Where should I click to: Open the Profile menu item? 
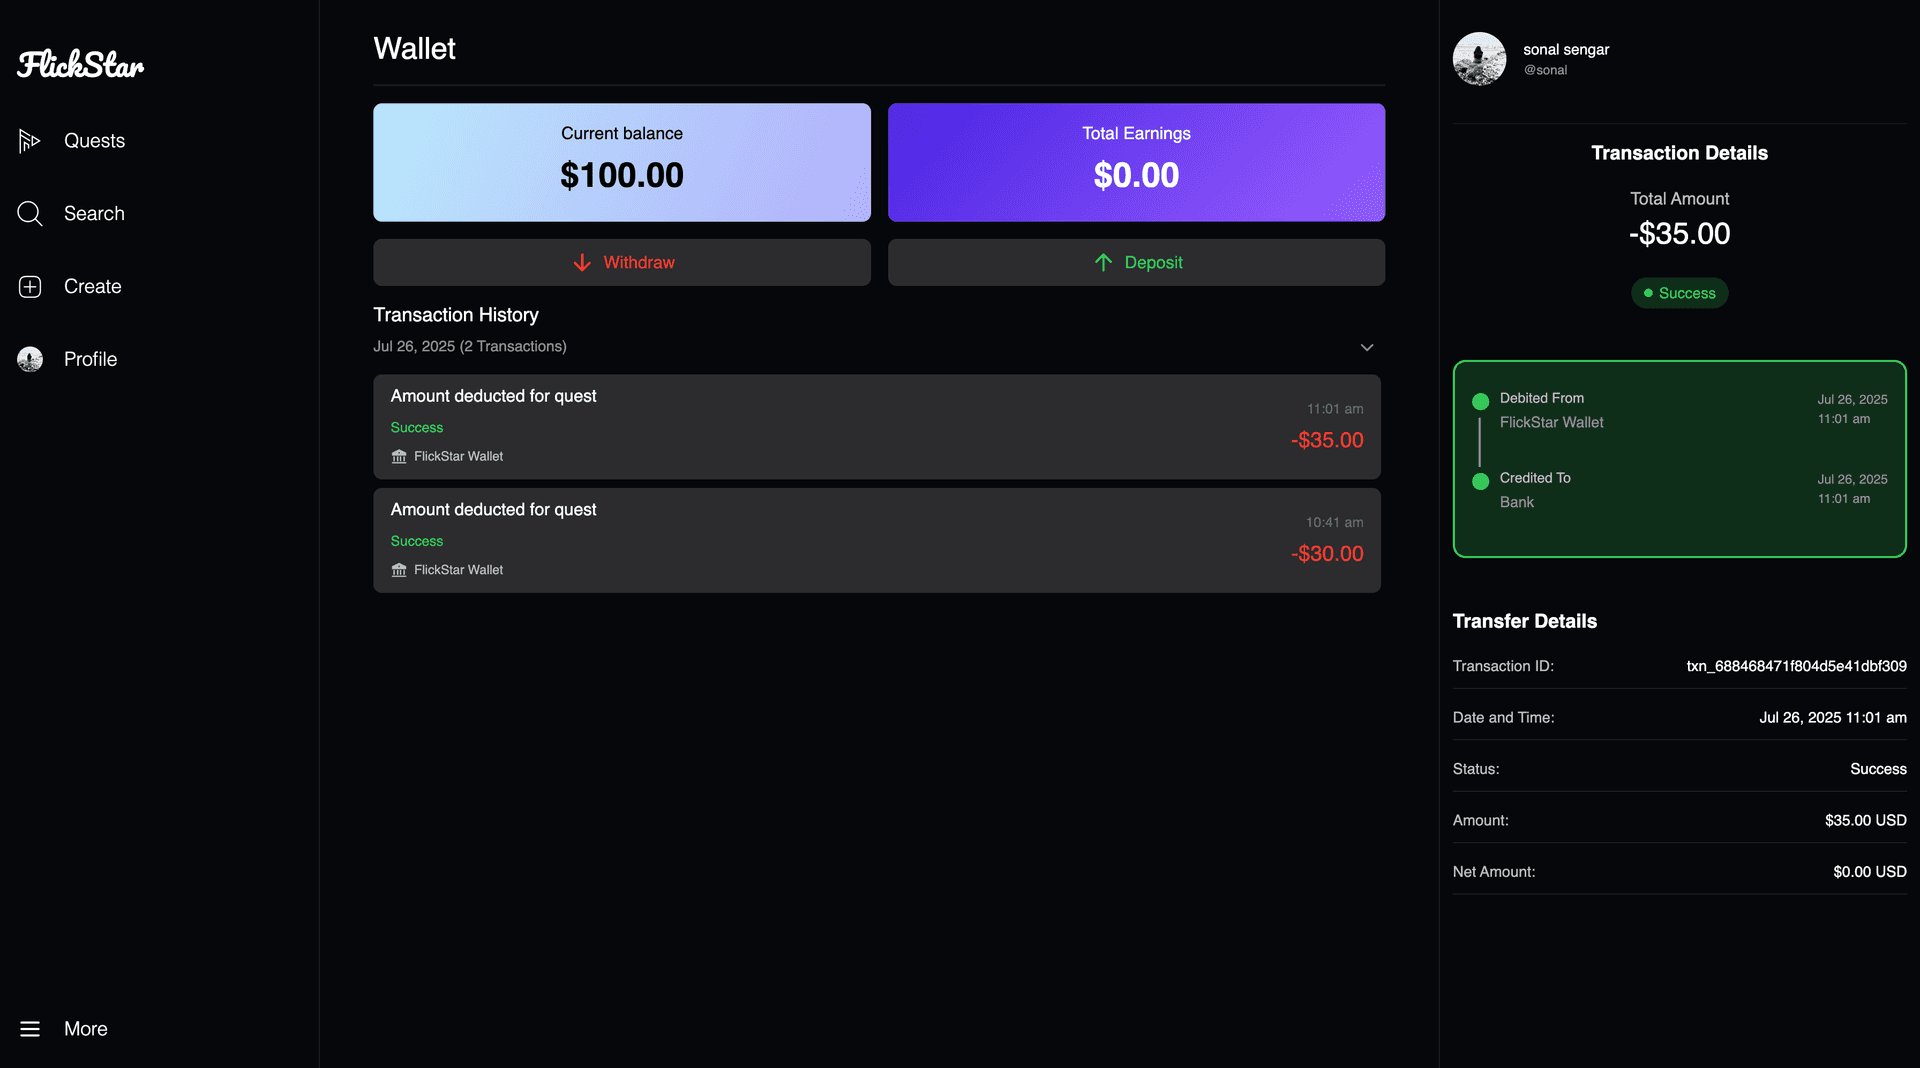(x=90, y=359)
